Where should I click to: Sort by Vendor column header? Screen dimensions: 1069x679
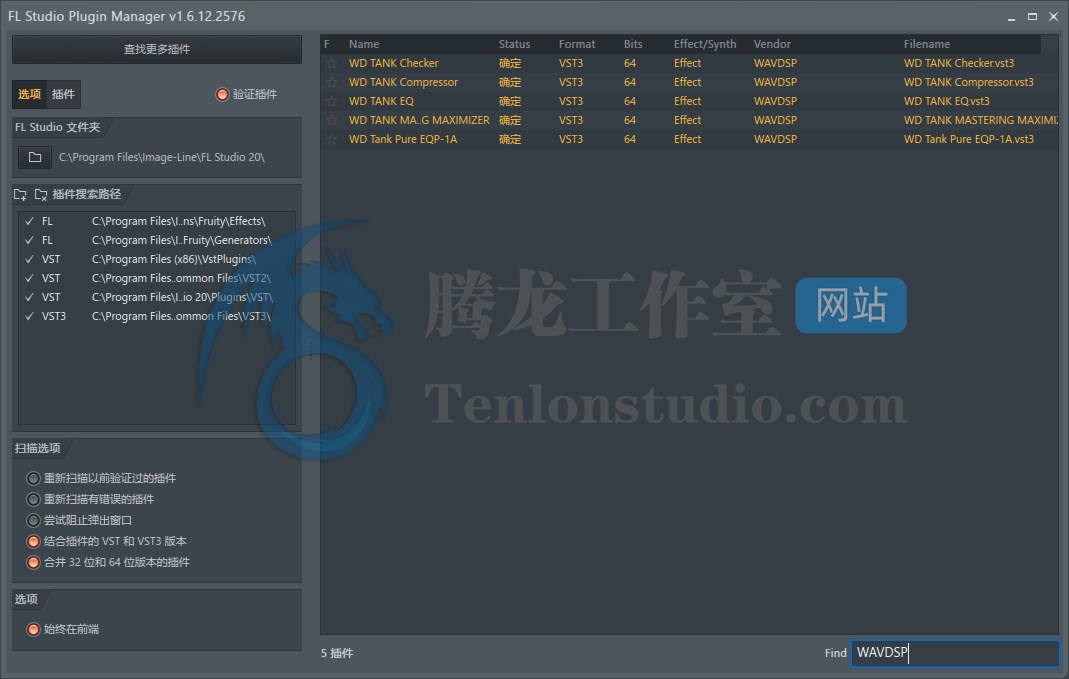coord(772,44)
